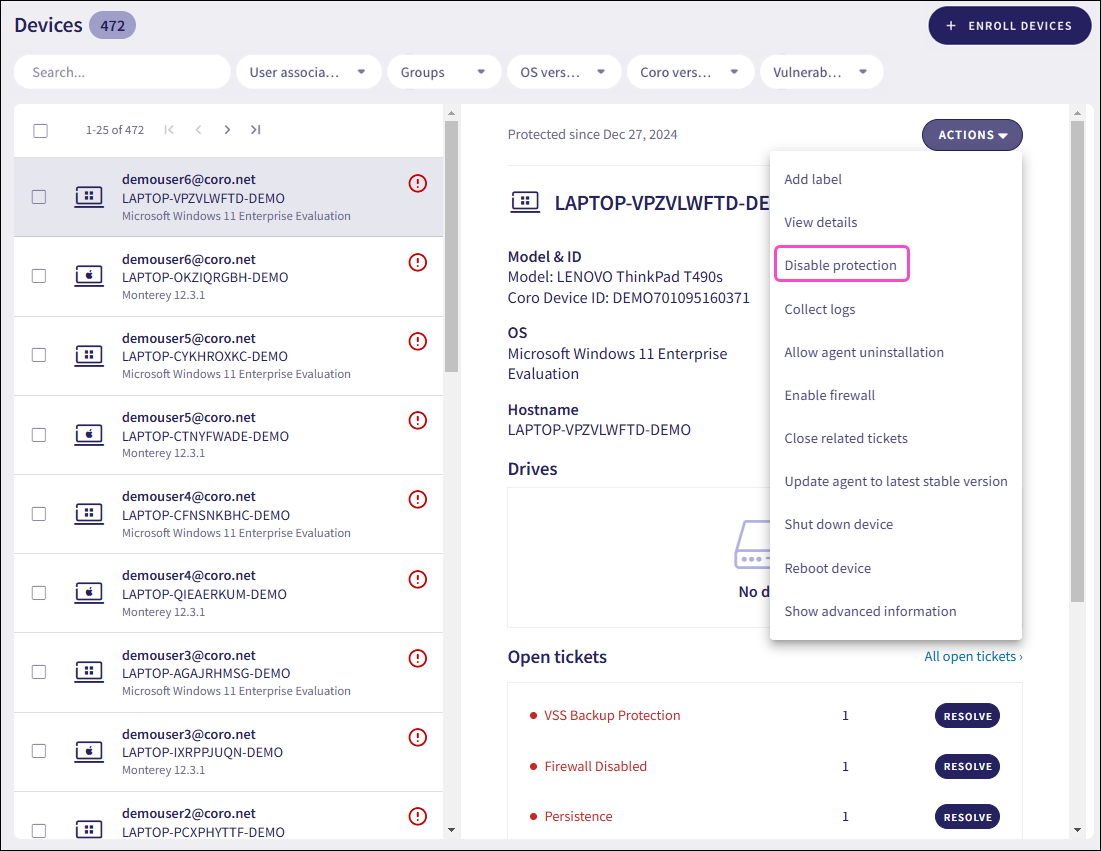
Task: Go to the first page of devices
Action: 169,129
